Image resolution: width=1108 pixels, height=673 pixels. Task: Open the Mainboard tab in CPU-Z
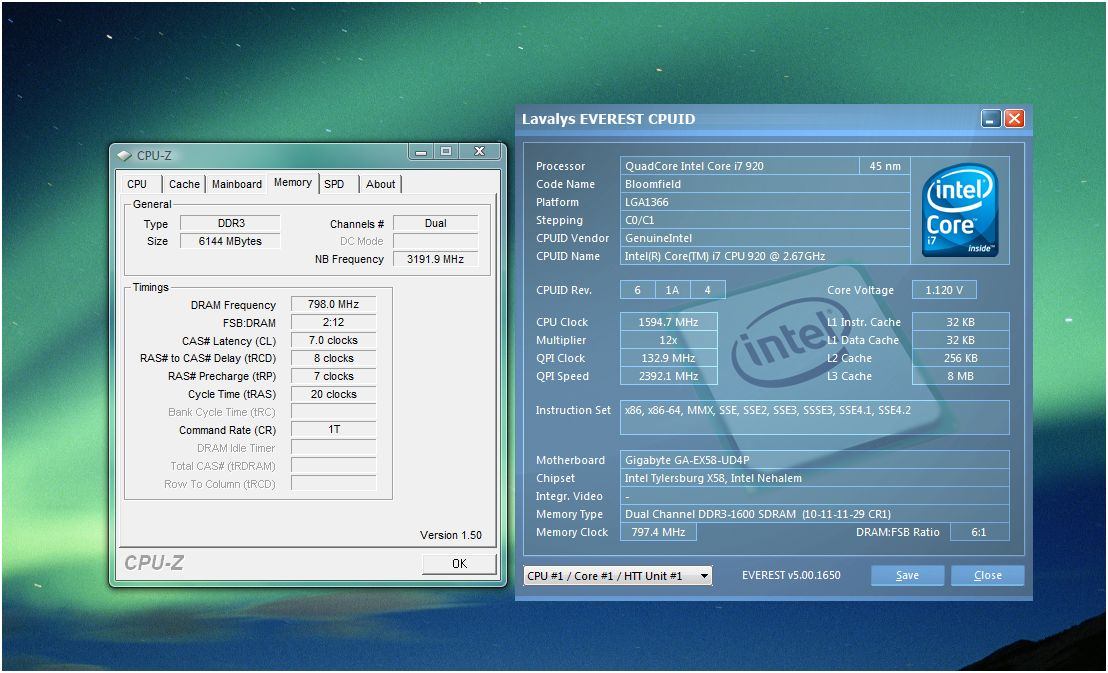[x=237, y=184]
